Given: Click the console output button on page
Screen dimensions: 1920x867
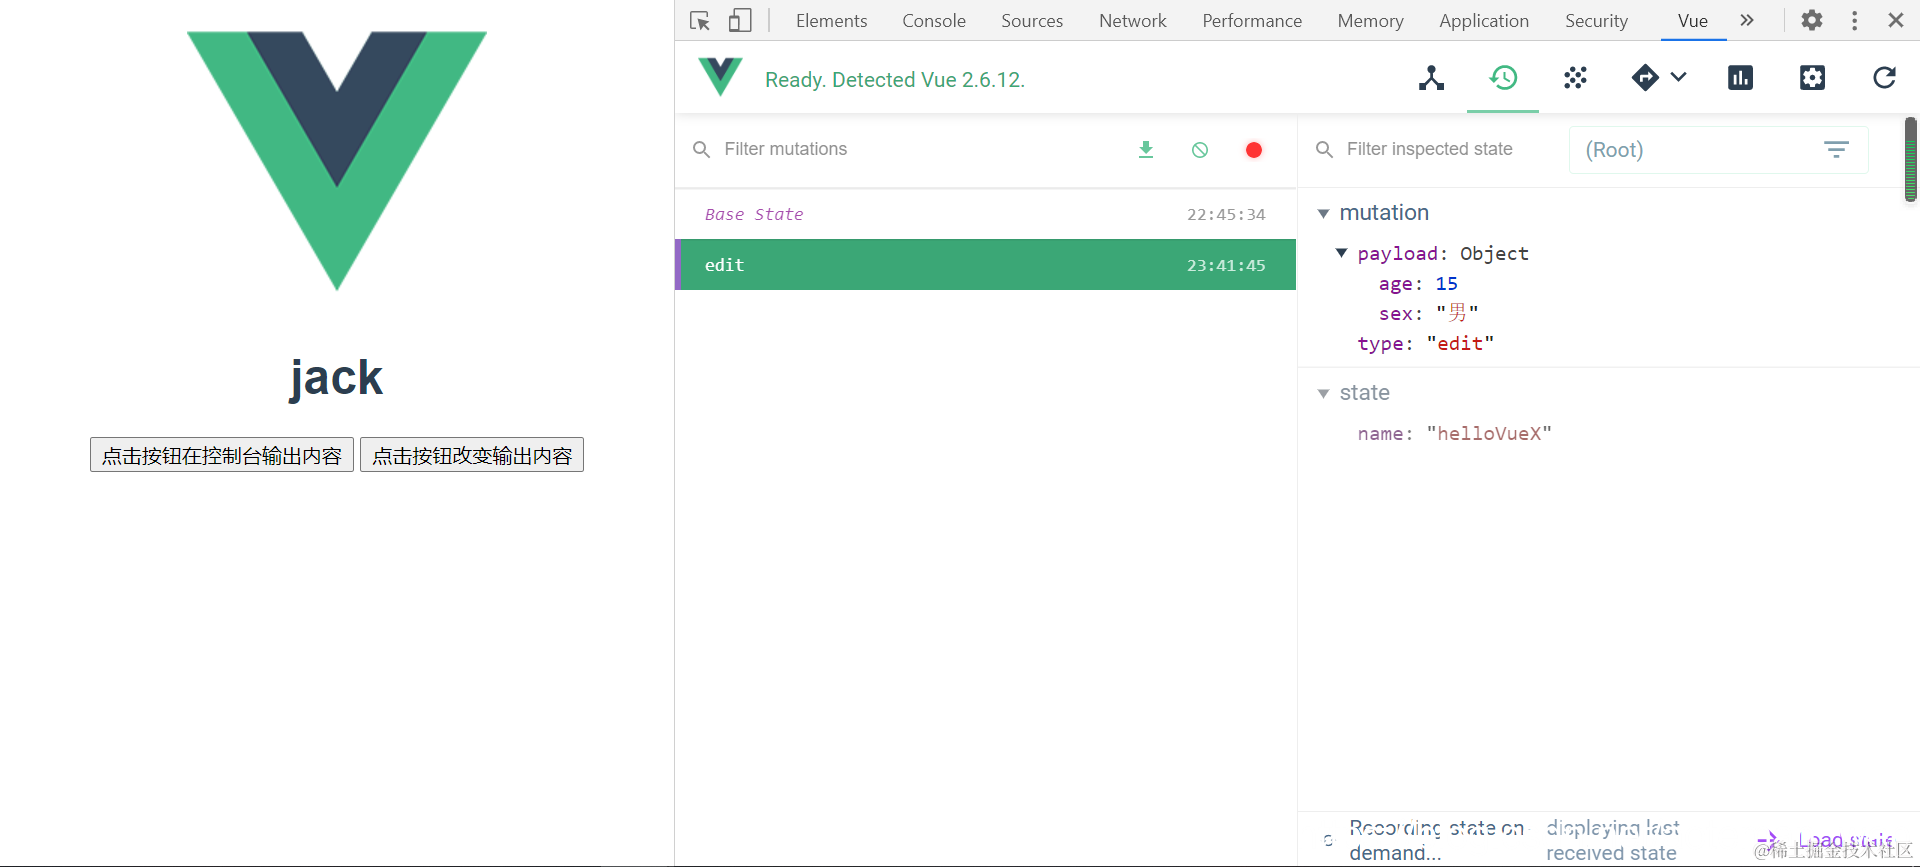Looking at the screenshot, I should click(222, 455).
